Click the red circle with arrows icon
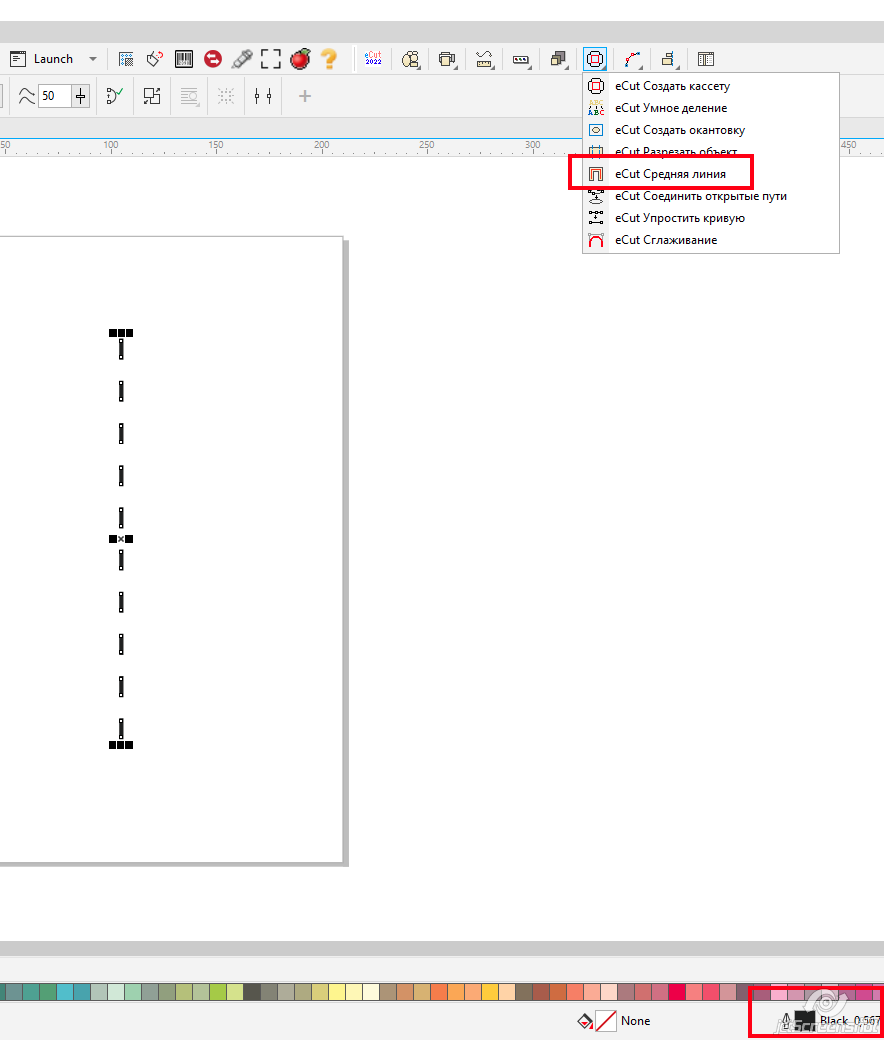The image size is (884, 1040). pos(213,59)
